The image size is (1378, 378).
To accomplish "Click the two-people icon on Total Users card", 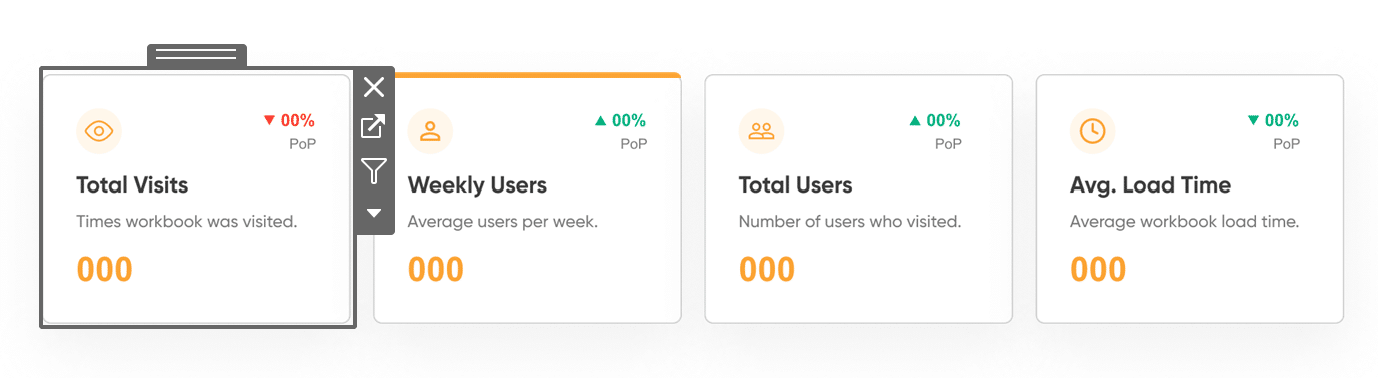I will tap(761, 131).
